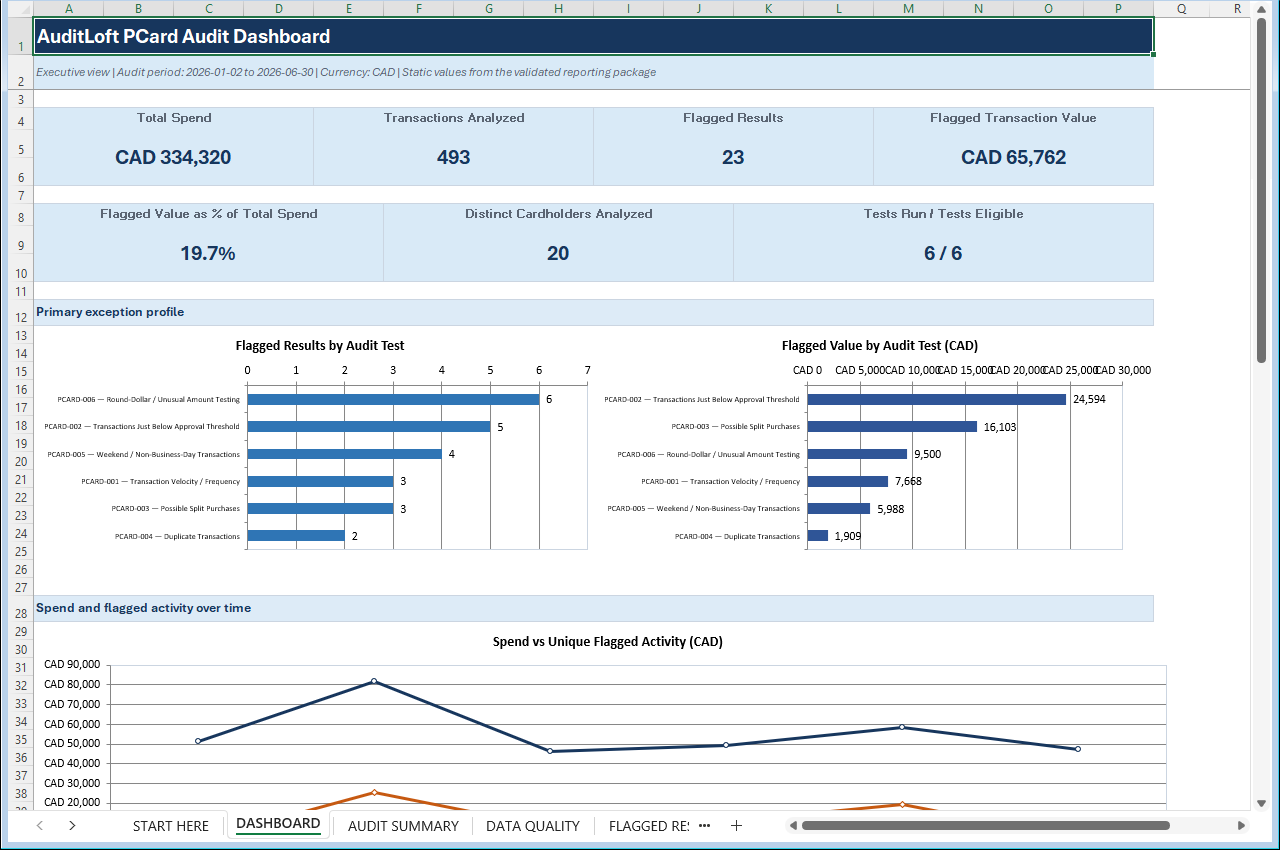1280x850 pixels.
Task: Select column R header
Action: 1237,8
